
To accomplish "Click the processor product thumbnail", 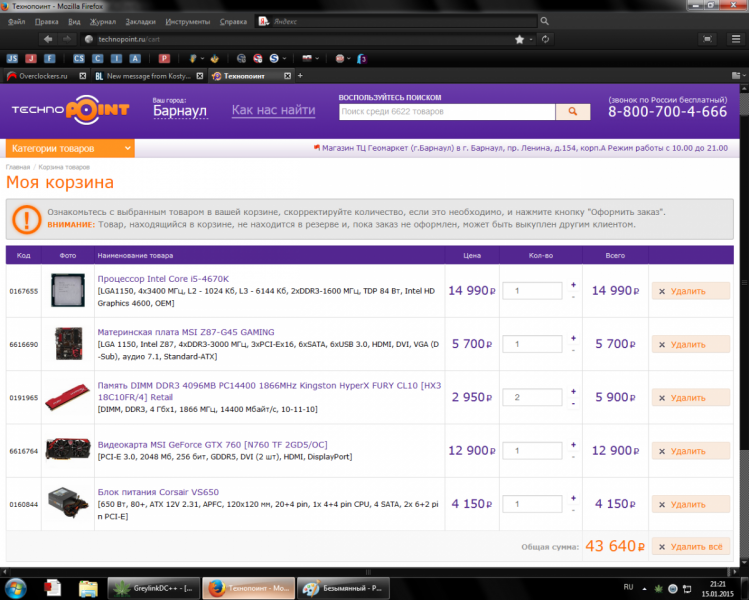I will click(x=68, y=290).
